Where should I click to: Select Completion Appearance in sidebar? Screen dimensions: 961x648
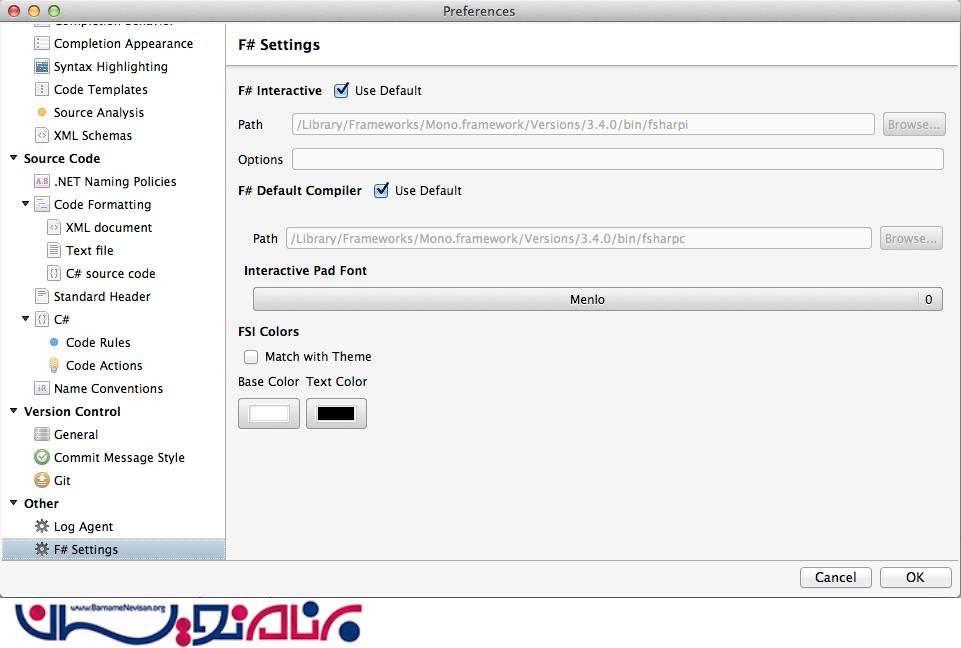point(123,44)
